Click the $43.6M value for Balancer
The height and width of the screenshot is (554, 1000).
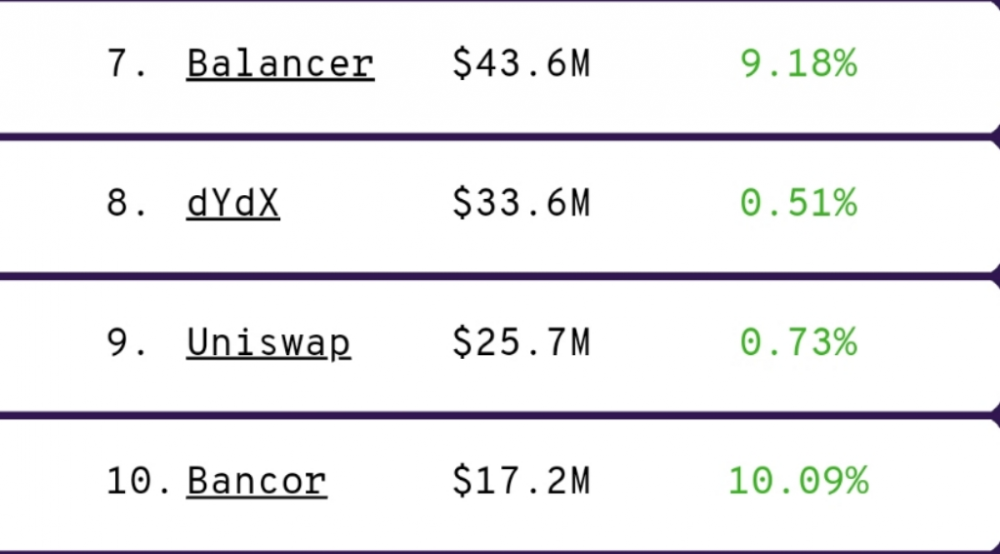tap(521, 64)
